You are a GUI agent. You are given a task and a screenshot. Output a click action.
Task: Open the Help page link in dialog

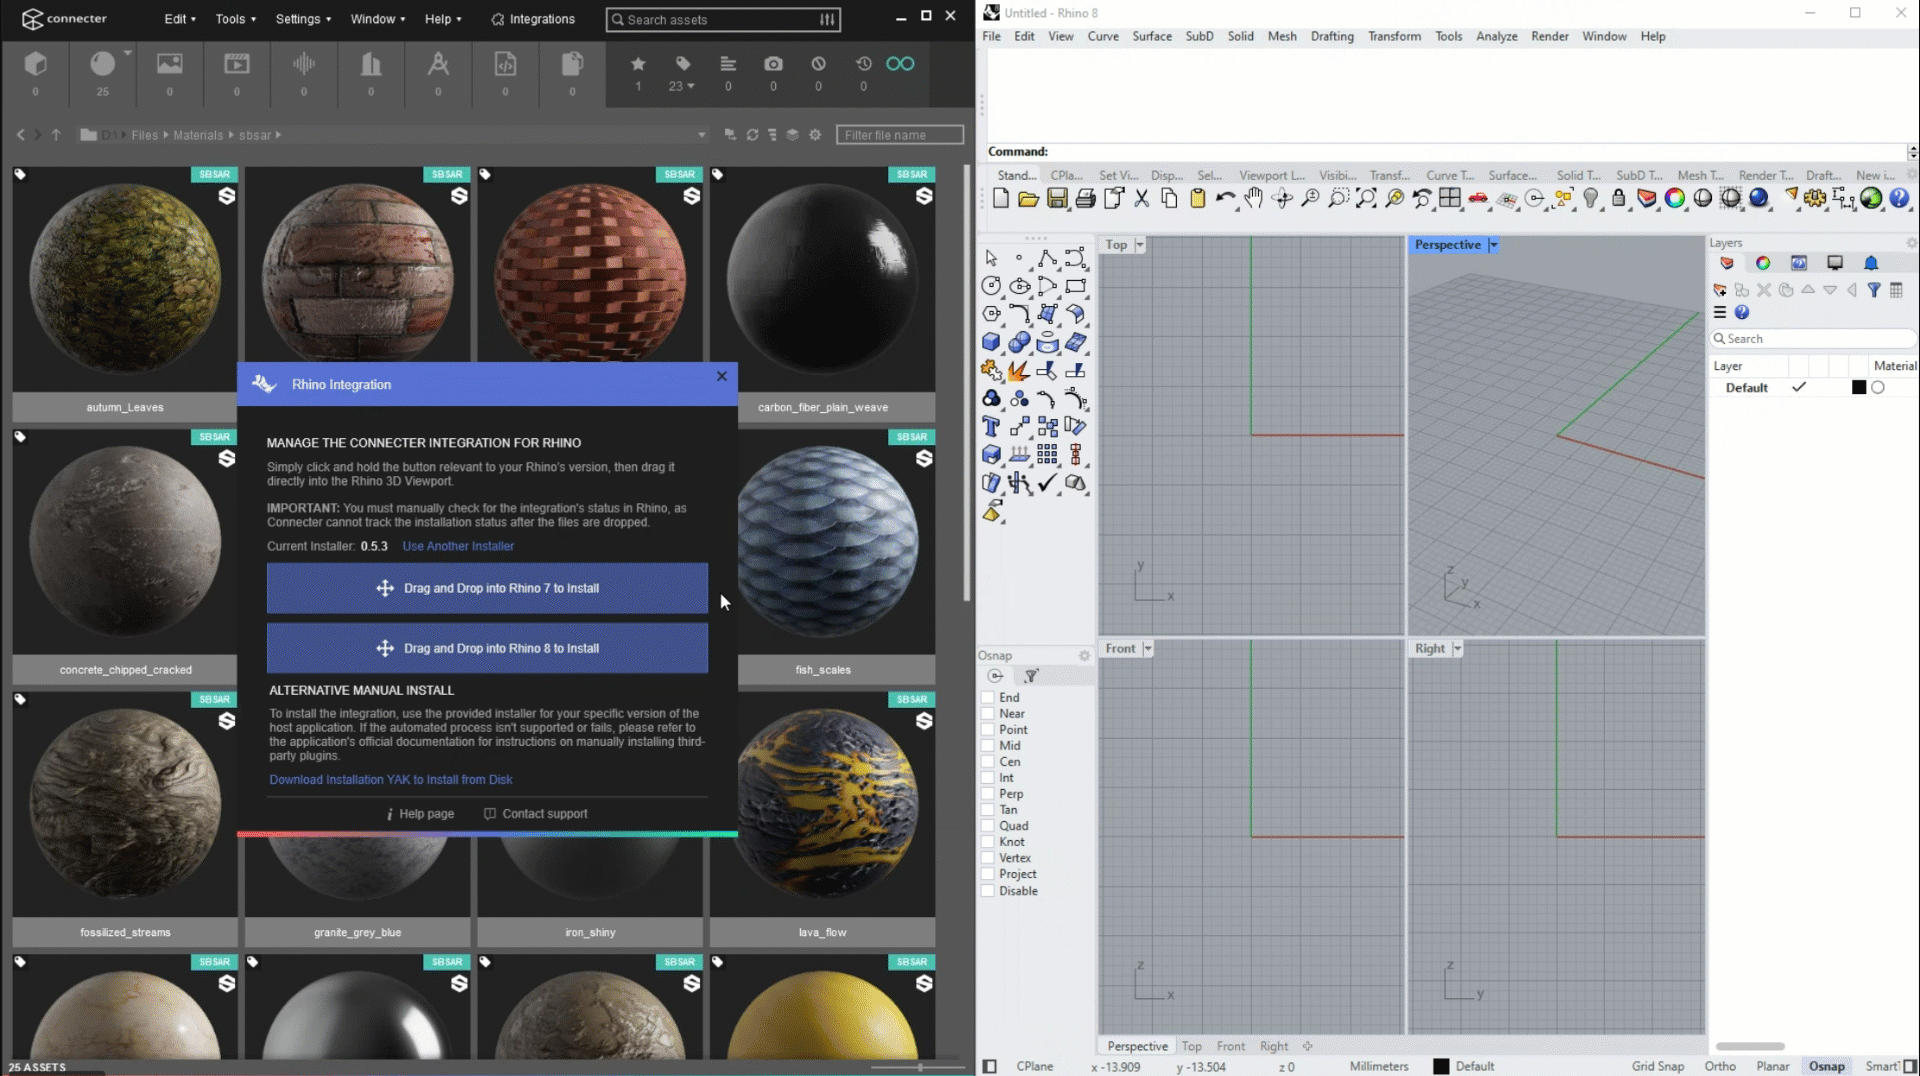tap(420, 814)
